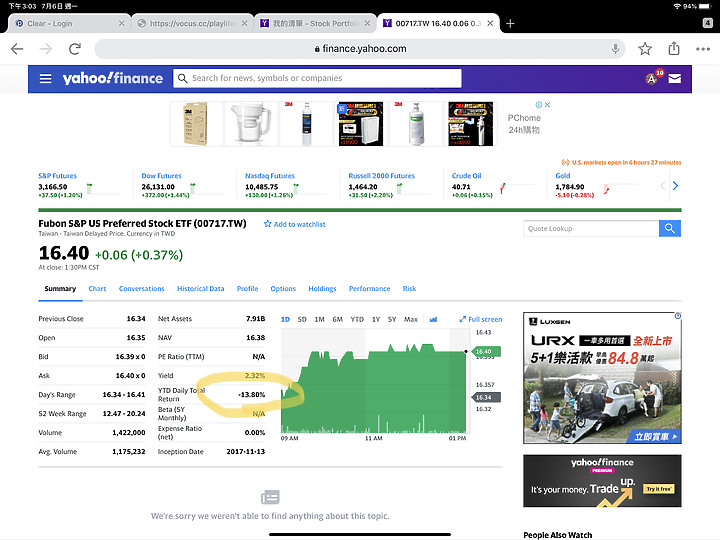This screenshot has height=540, width=720.
Task: Open profile avatar with notification badge
Action: [x=652, y=79]
